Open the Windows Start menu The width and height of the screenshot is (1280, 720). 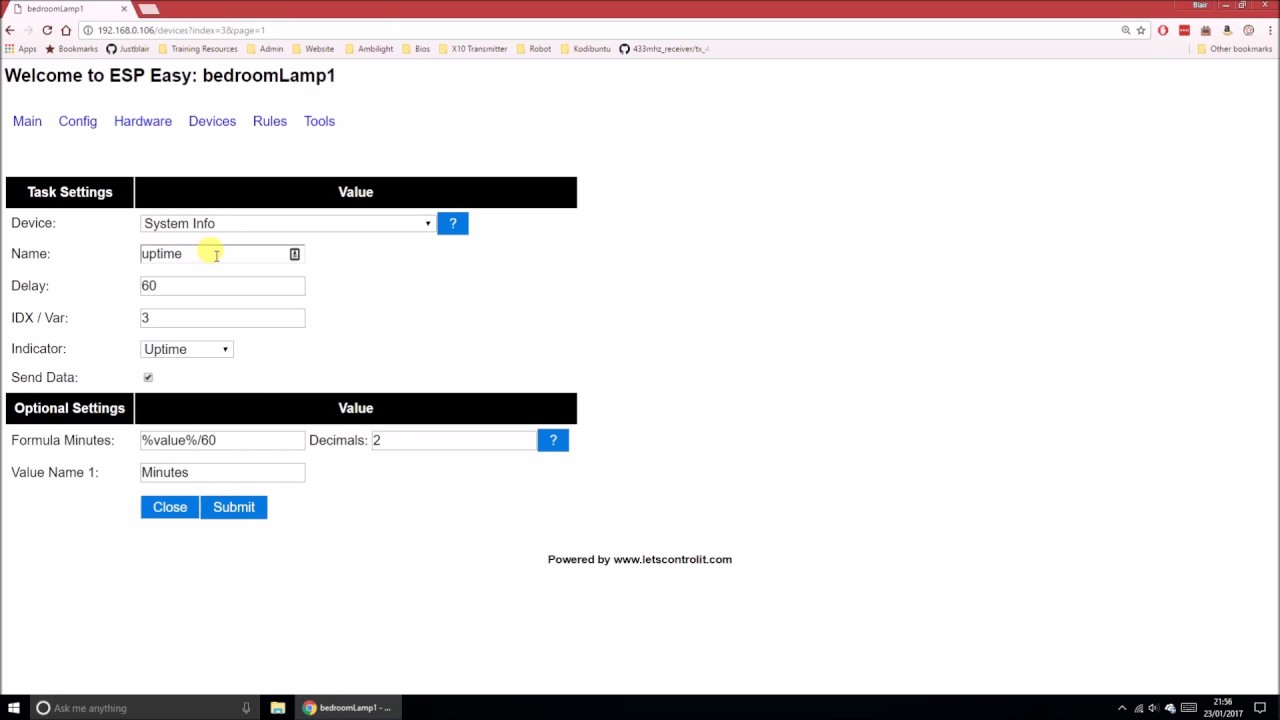[14, 708]
